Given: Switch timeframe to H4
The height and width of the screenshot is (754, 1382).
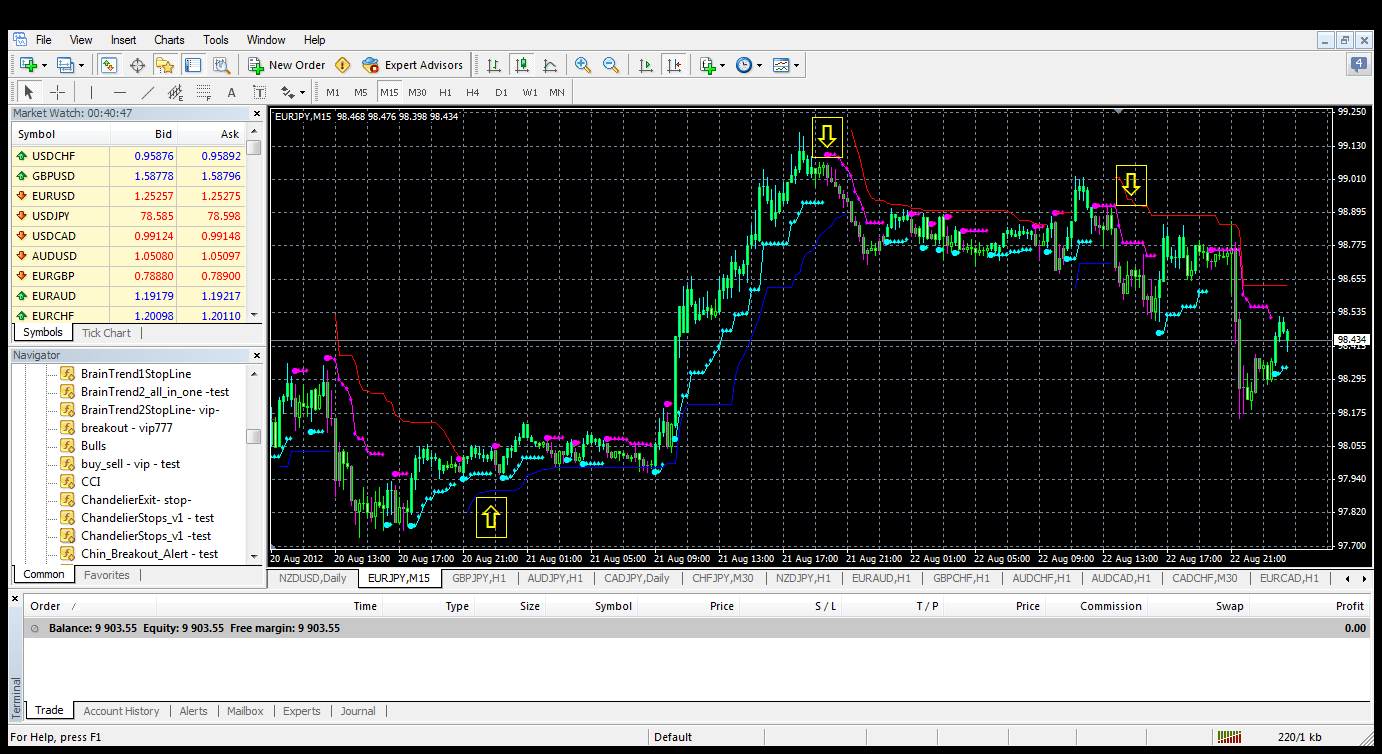Looking at the screenshot, I should tap(473, 92).
